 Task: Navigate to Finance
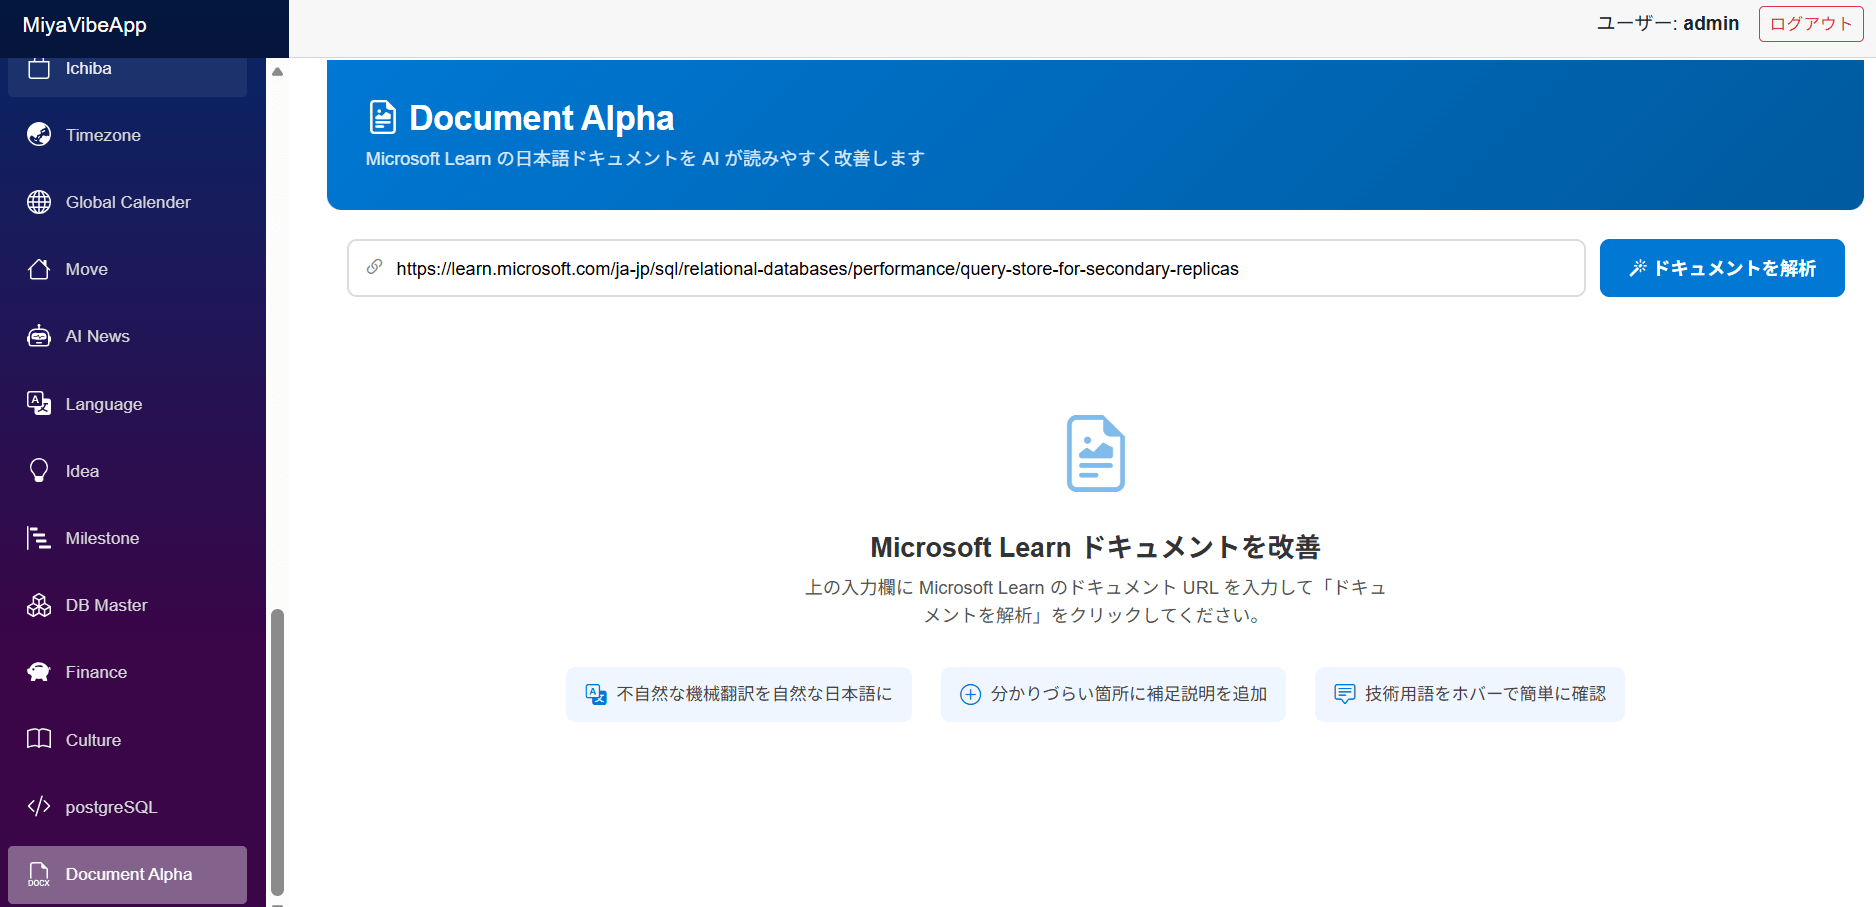point(127,672)
